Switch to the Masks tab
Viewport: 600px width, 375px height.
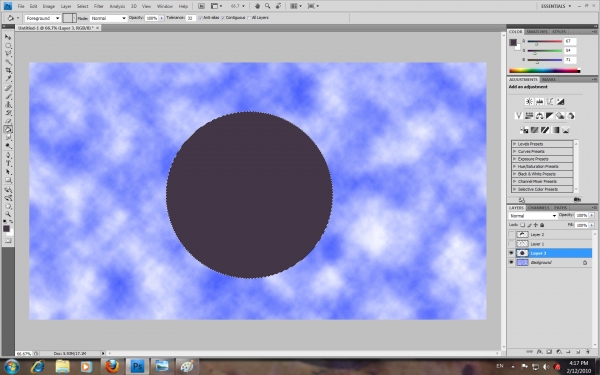point(549,80)
